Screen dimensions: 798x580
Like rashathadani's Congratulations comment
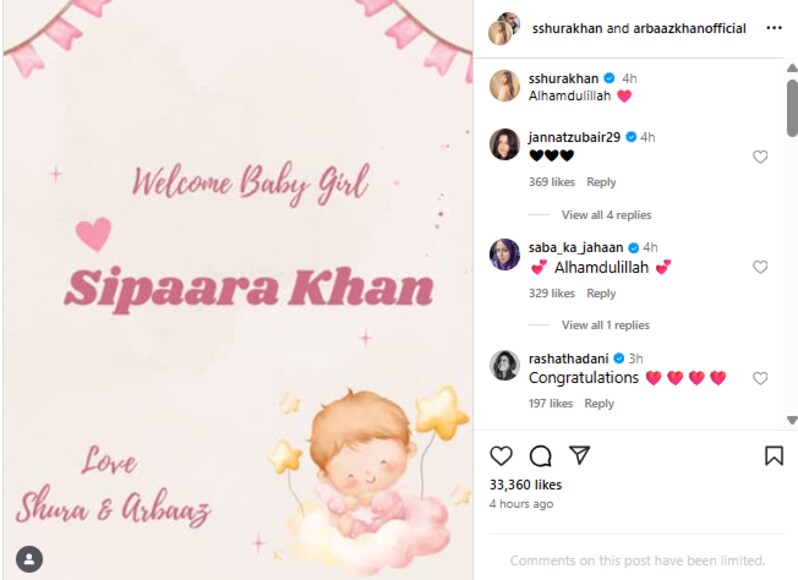coord(760,378)
